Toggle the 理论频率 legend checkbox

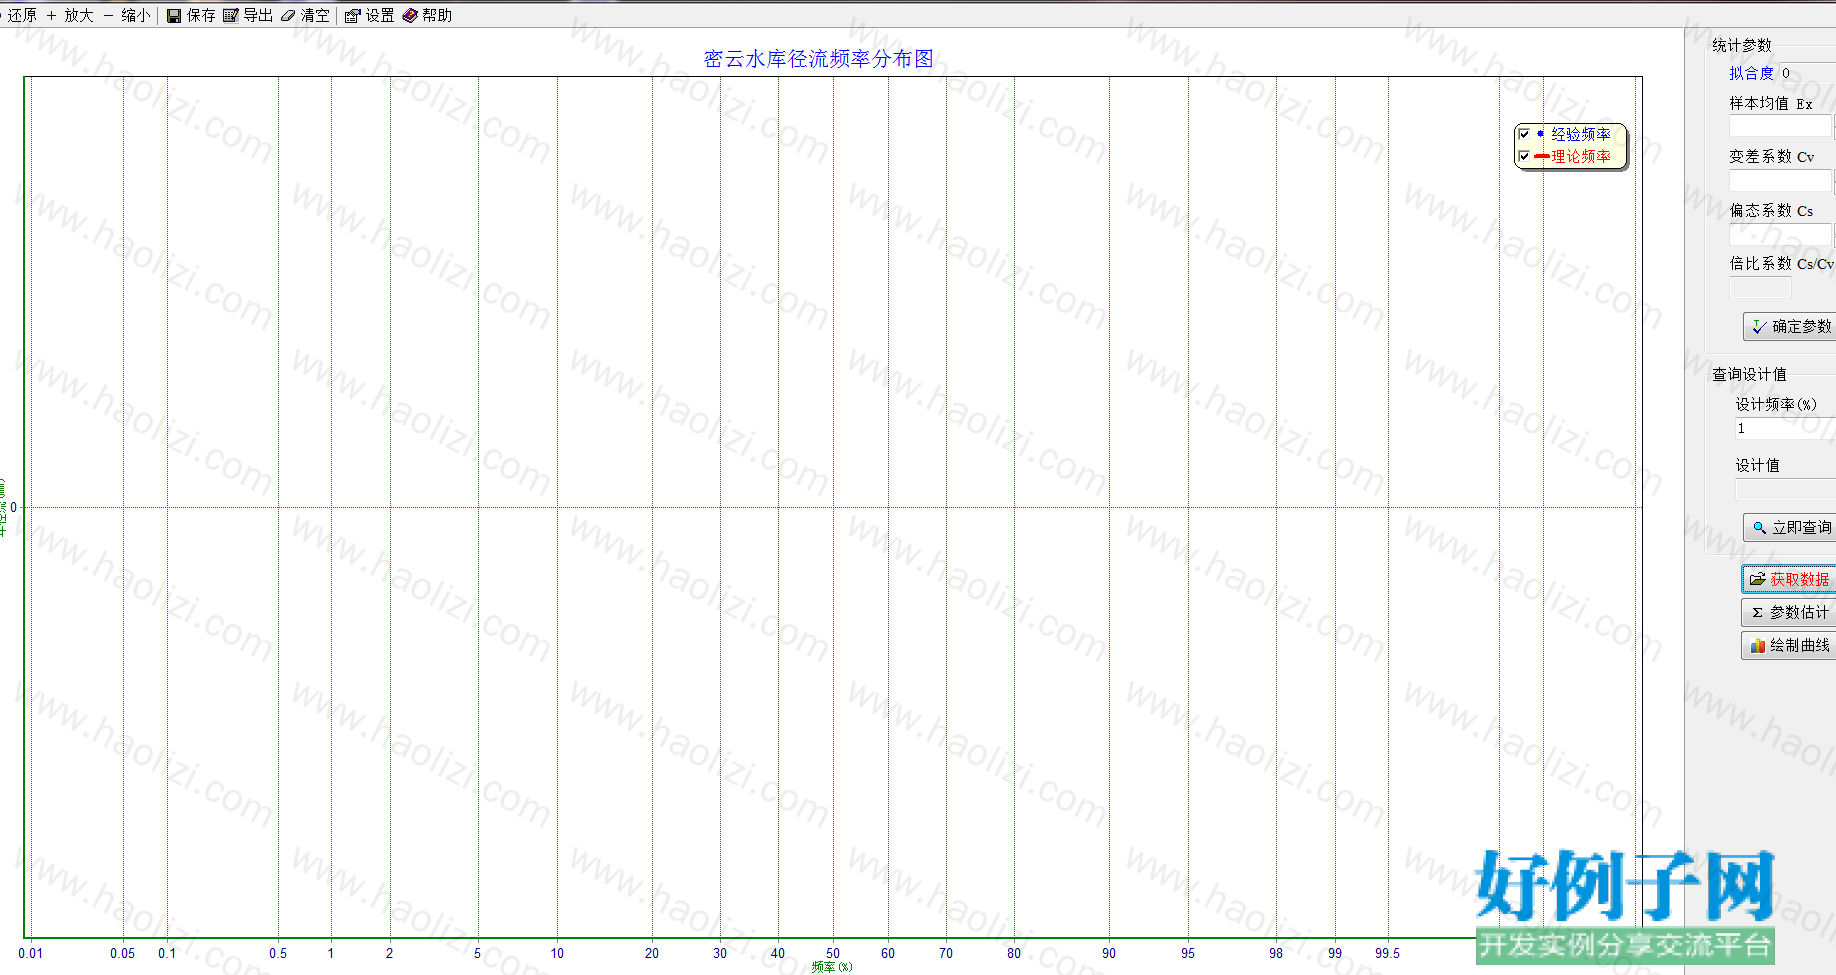pyautogui.click(x=1524, y=156)
